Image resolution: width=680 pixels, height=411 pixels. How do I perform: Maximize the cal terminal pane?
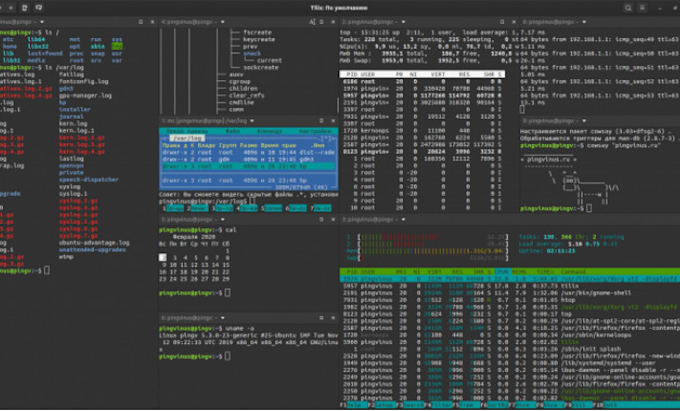pyautogui.click(x=322, y=220)
